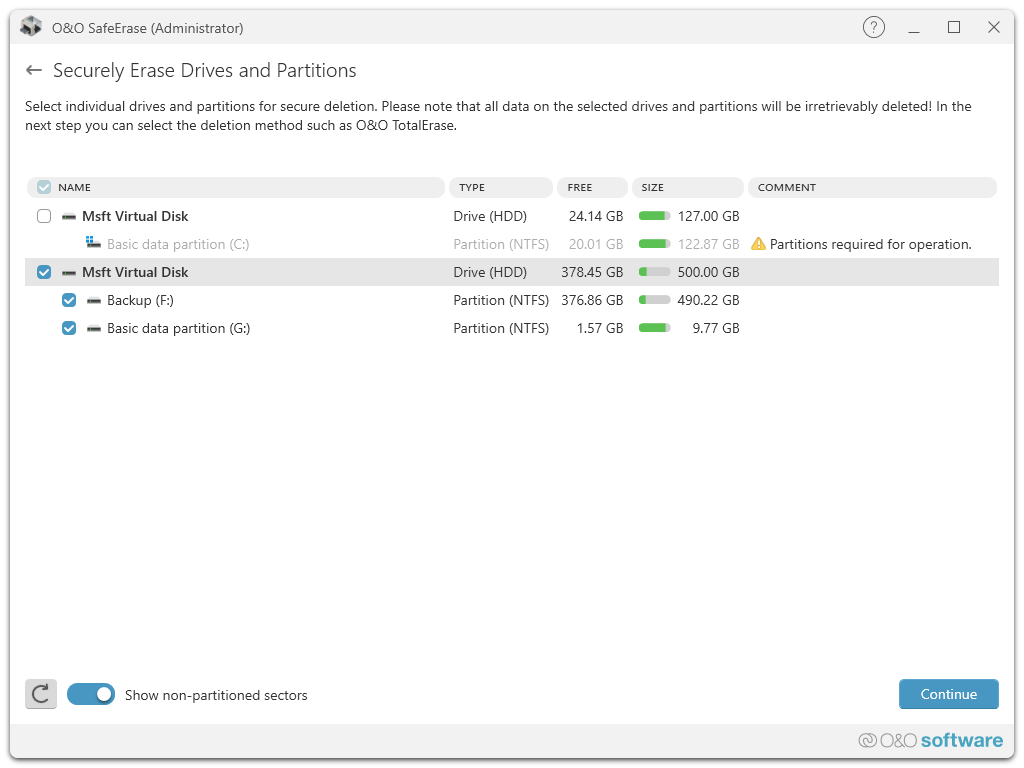Check the 127.00 GB Msft Virtual Disk

tap(44, 216)
